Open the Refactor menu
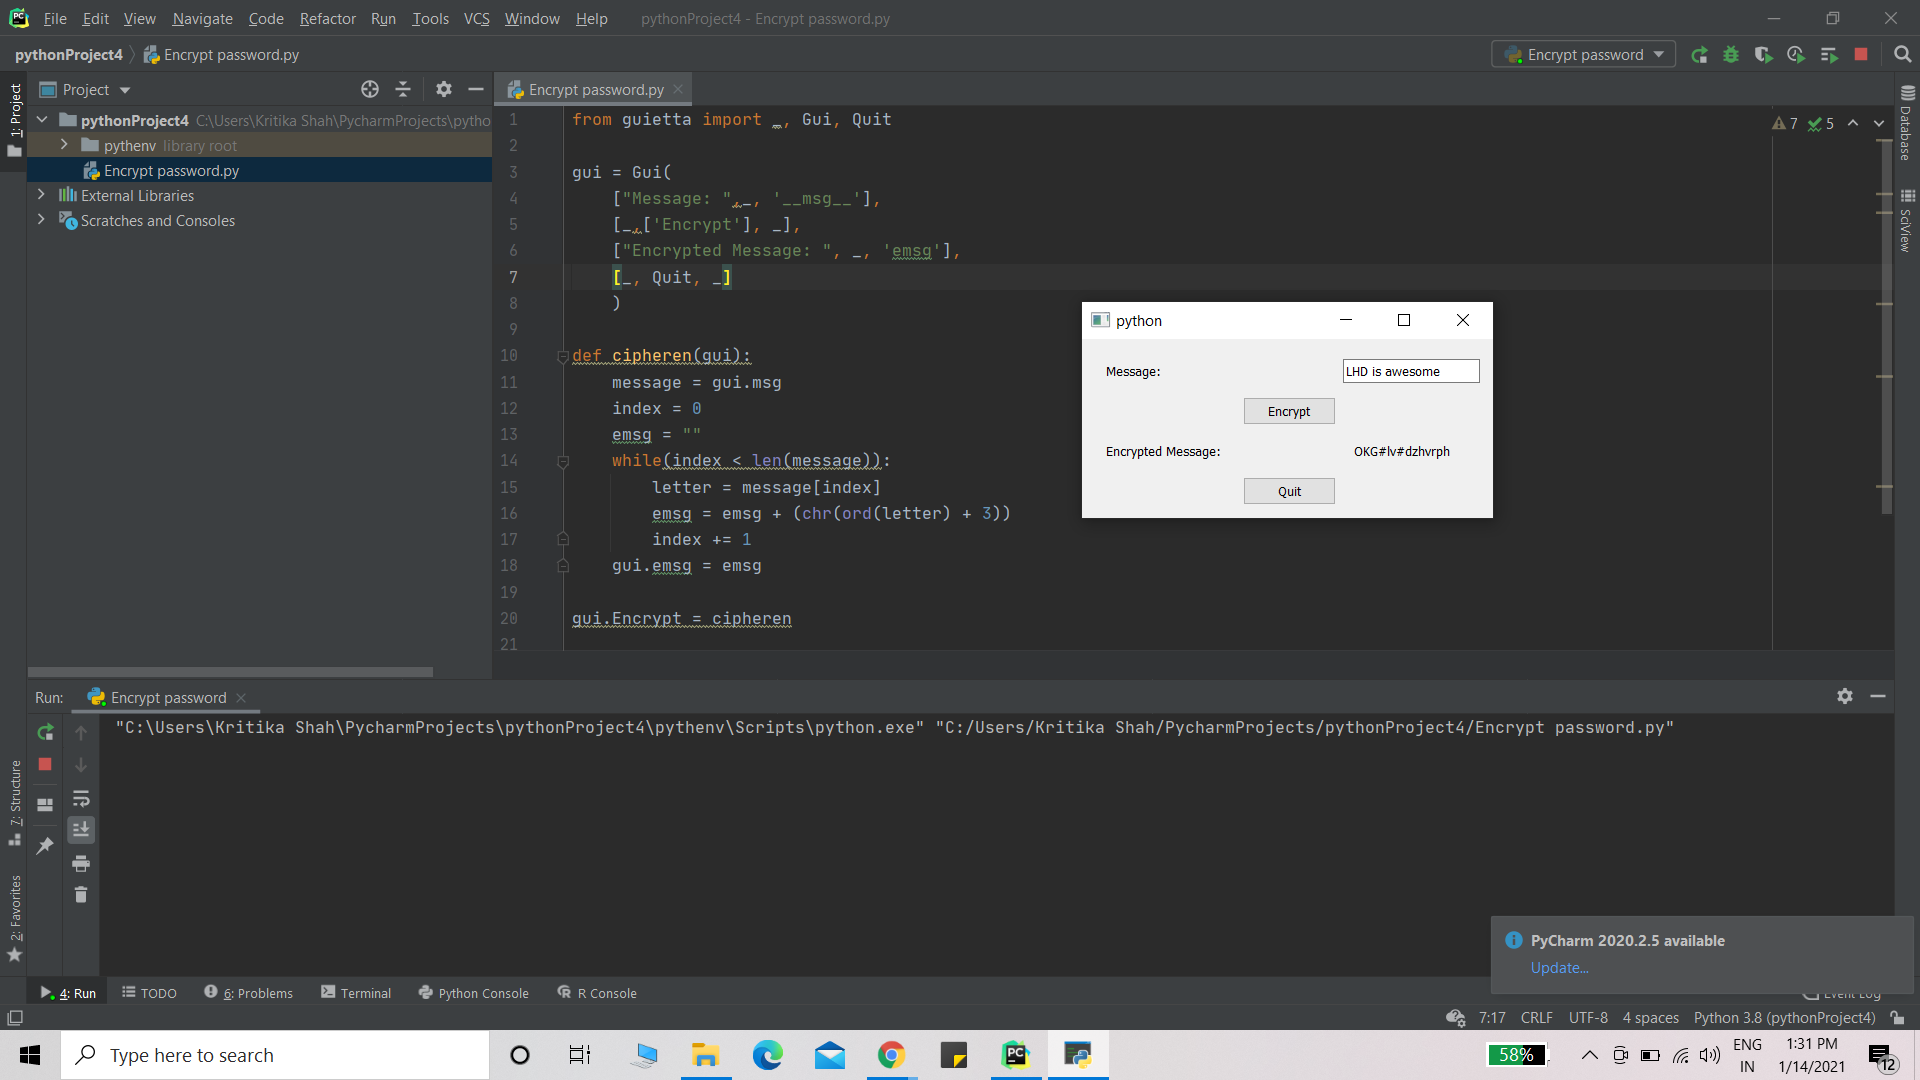1920x1080 pixels. [327, 19]
